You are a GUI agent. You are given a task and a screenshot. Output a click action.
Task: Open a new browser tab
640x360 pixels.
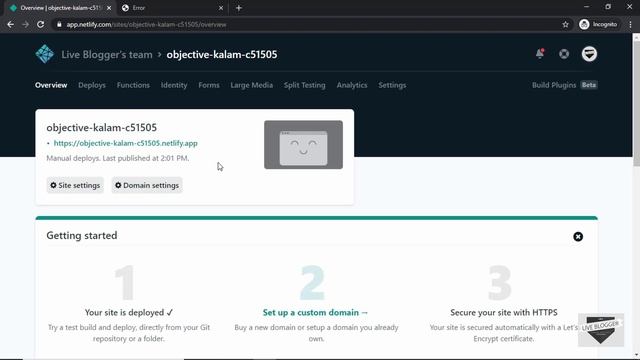coord(239,8)
